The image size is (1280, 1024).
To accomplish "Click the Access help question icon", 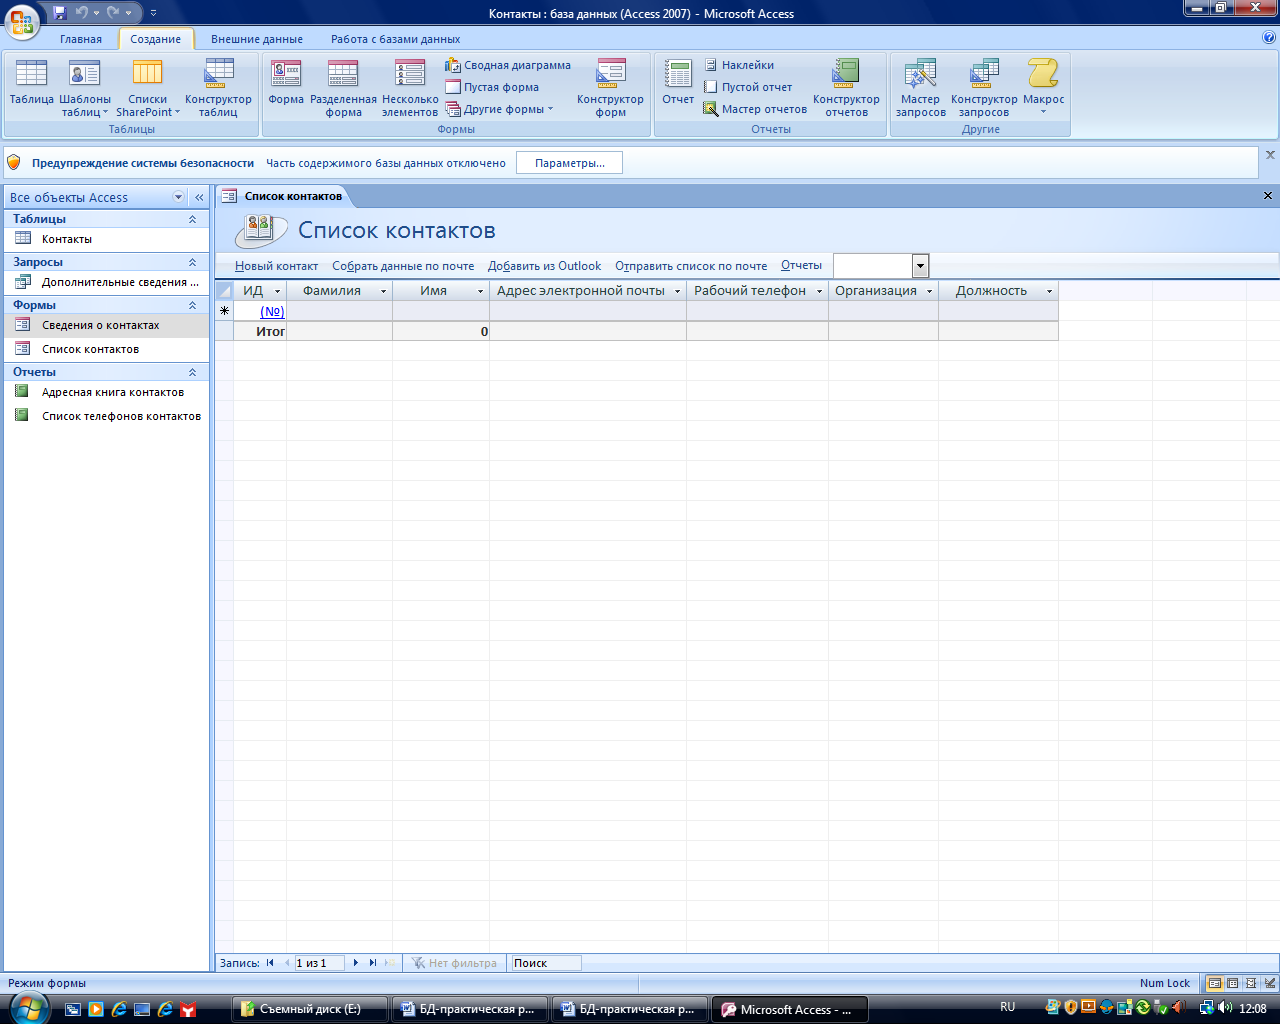I will click(x=1269, y=38).
